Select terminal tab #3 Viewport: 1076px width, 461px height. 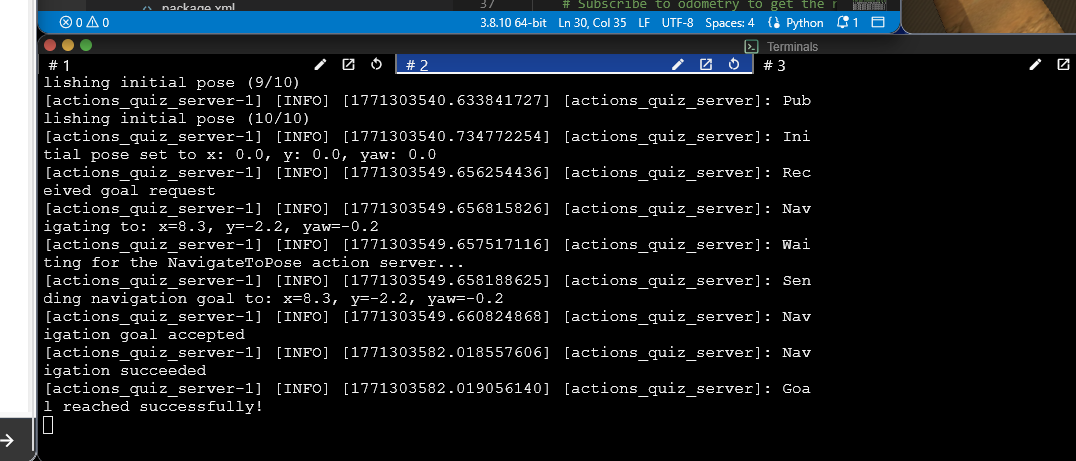pyautogui.click(x=774, y=65)
